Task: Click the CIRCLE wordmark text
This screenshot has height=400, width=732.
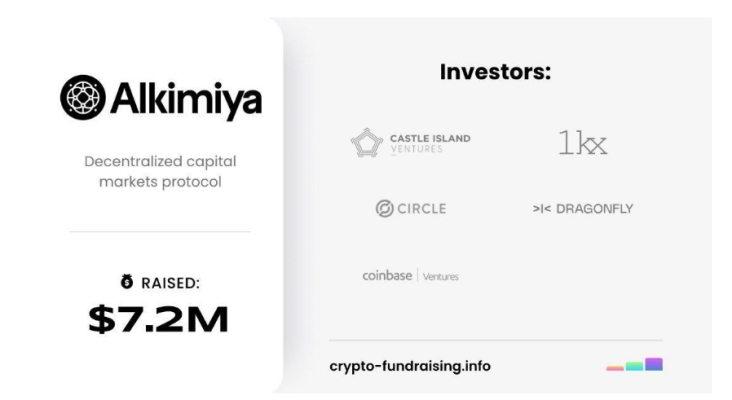Action: 422,209
